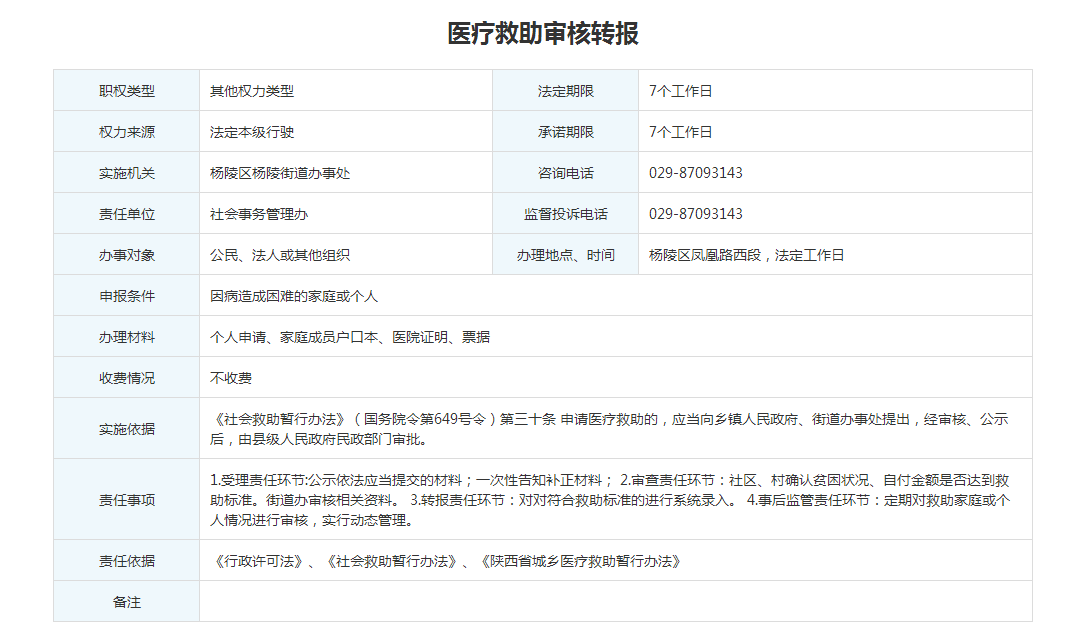
Task: Click the 责任事项 description paragraph
Action: [x=610, y=500]
